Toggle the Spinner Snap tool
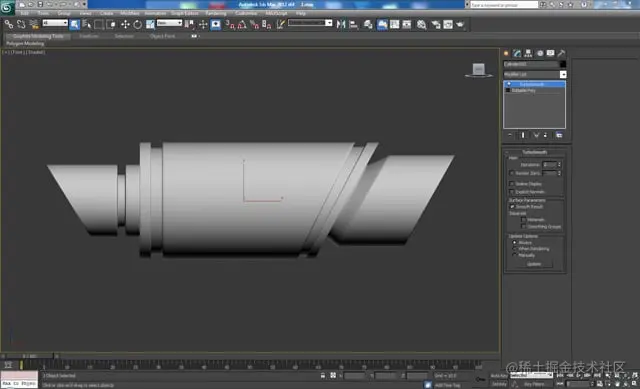 point(267,24)
